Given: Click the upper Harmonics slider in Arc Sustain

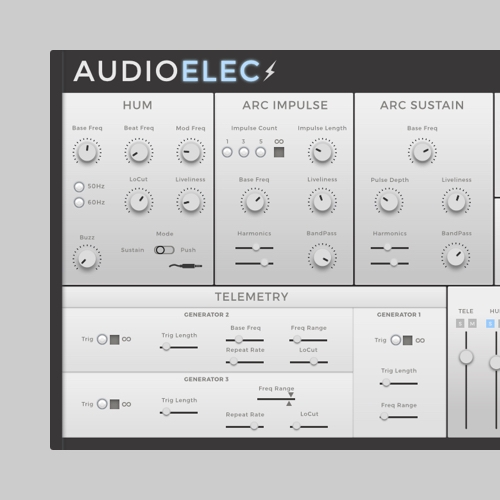Looking at the screenshot, I should point(390,248).
